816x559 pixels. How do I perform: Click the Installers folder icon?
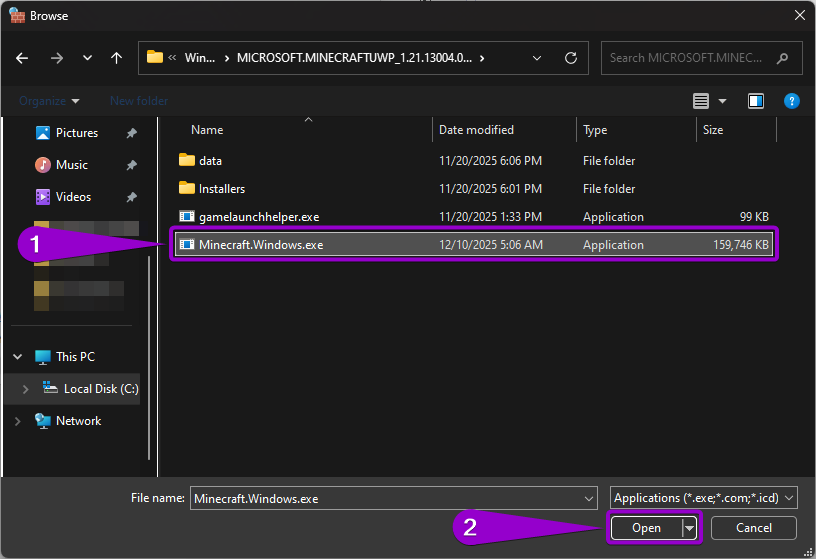[x=187, y=188]
